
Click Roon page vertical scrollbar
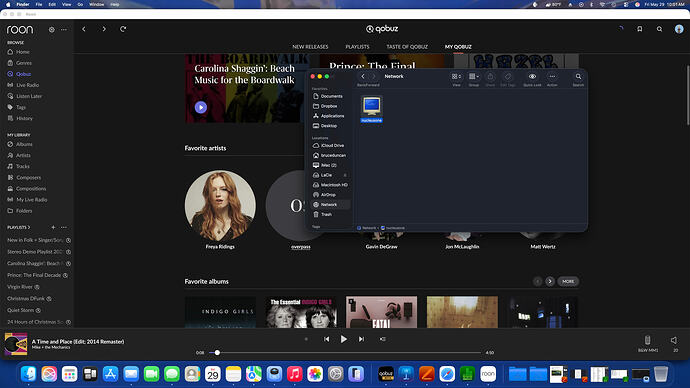(687, 95)
